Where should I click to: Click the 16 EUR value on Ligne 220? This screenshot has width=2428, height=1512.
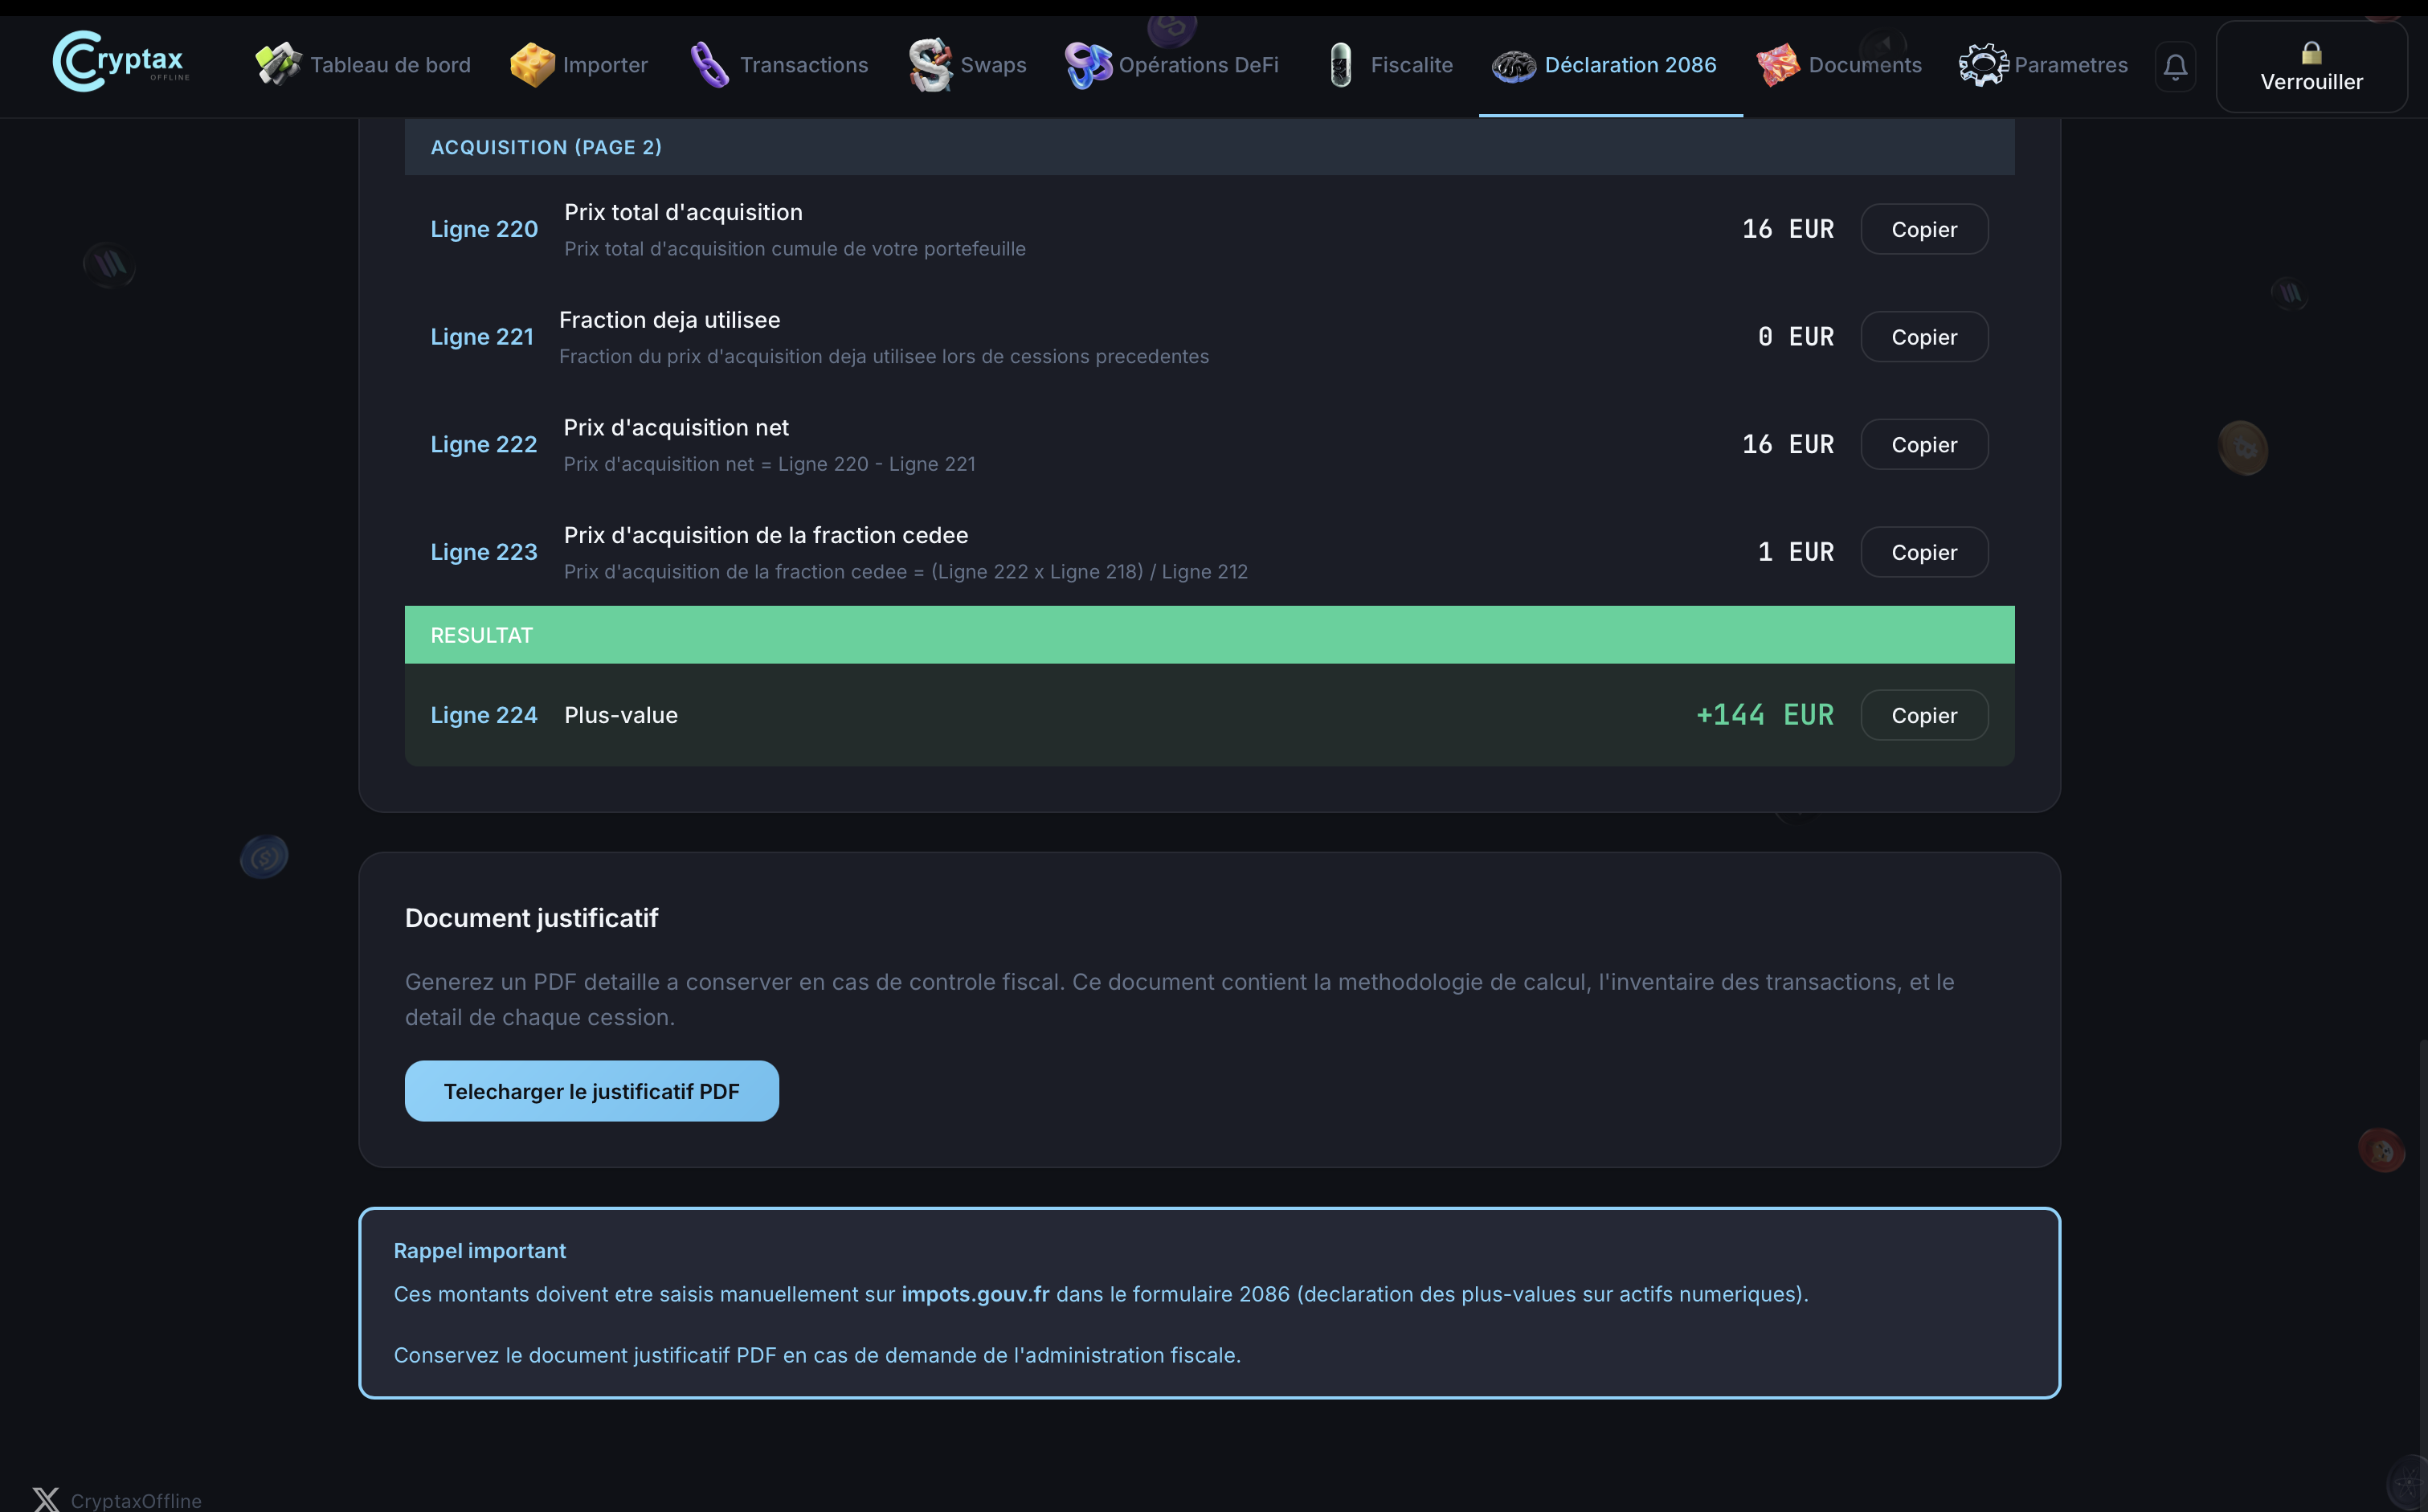tap(1788, 229)
